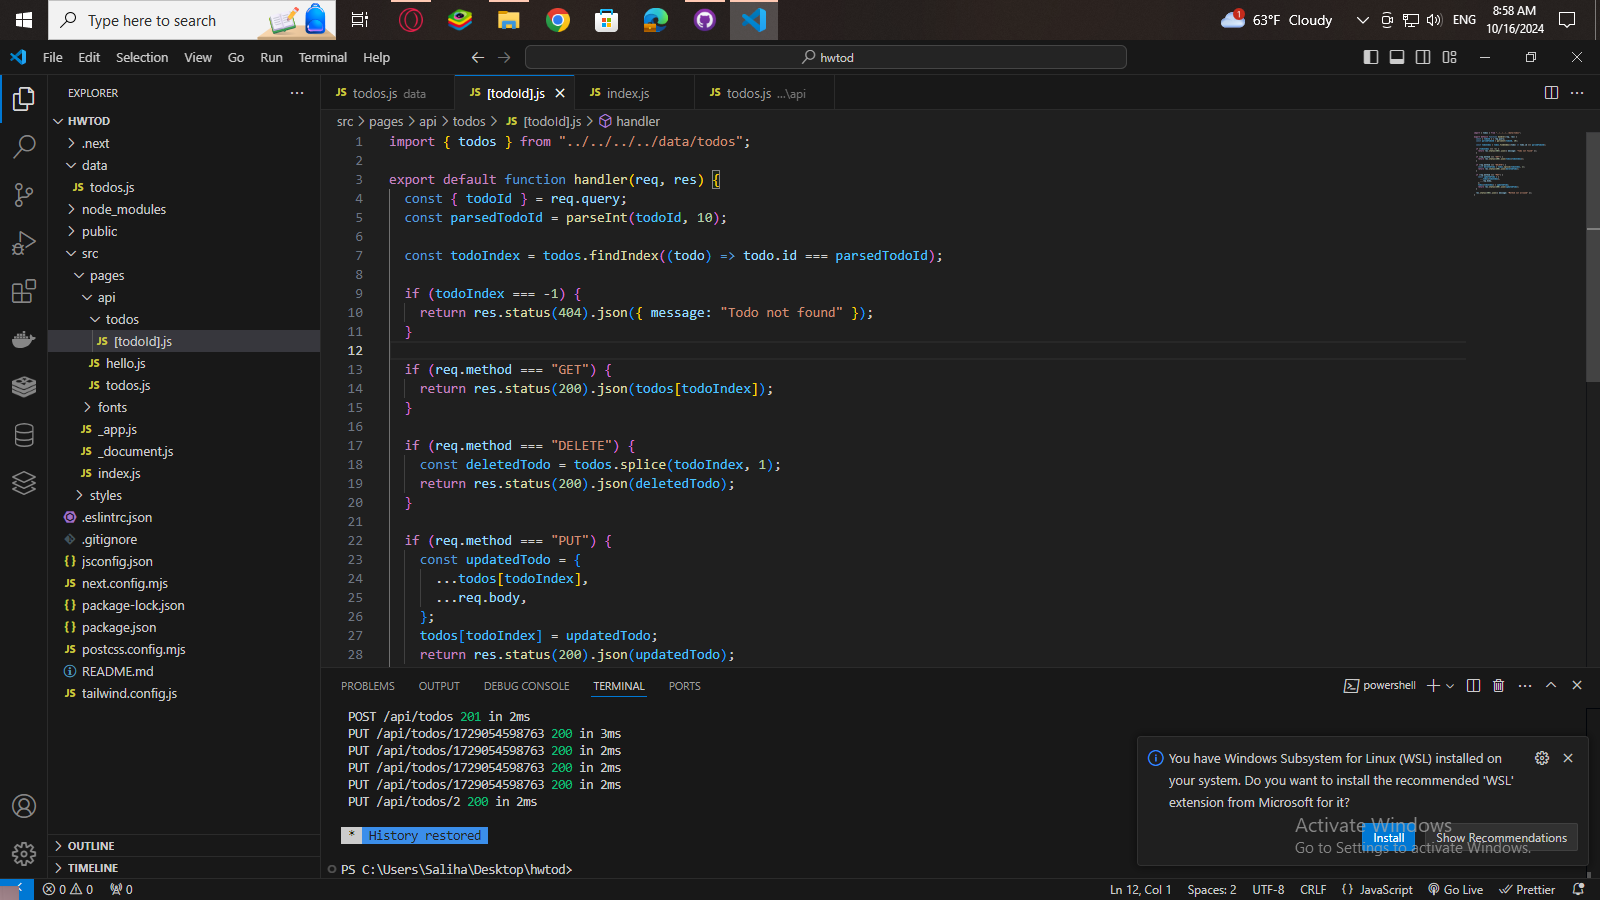Split the terminal panel

(1472, 685)
